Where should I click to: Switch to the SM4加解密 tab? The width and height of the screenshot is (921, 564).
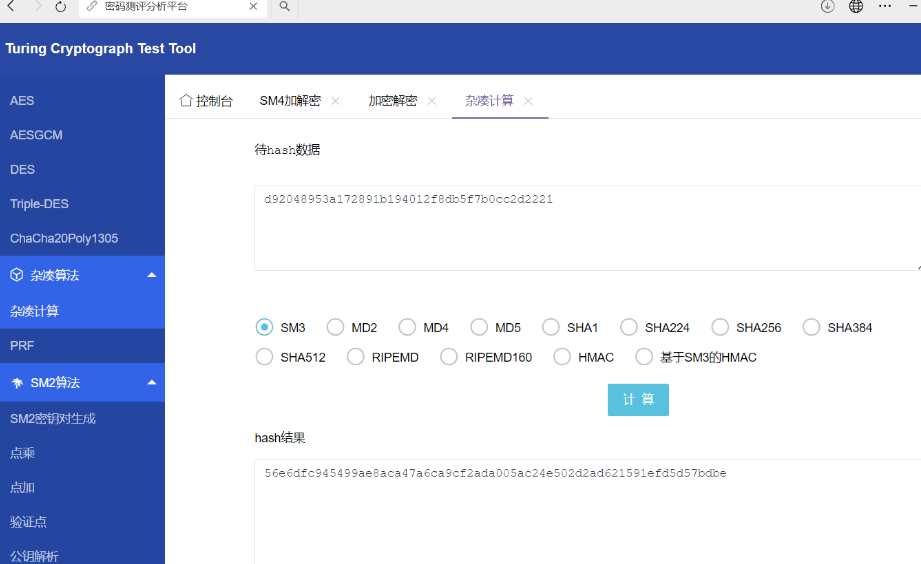290,101
